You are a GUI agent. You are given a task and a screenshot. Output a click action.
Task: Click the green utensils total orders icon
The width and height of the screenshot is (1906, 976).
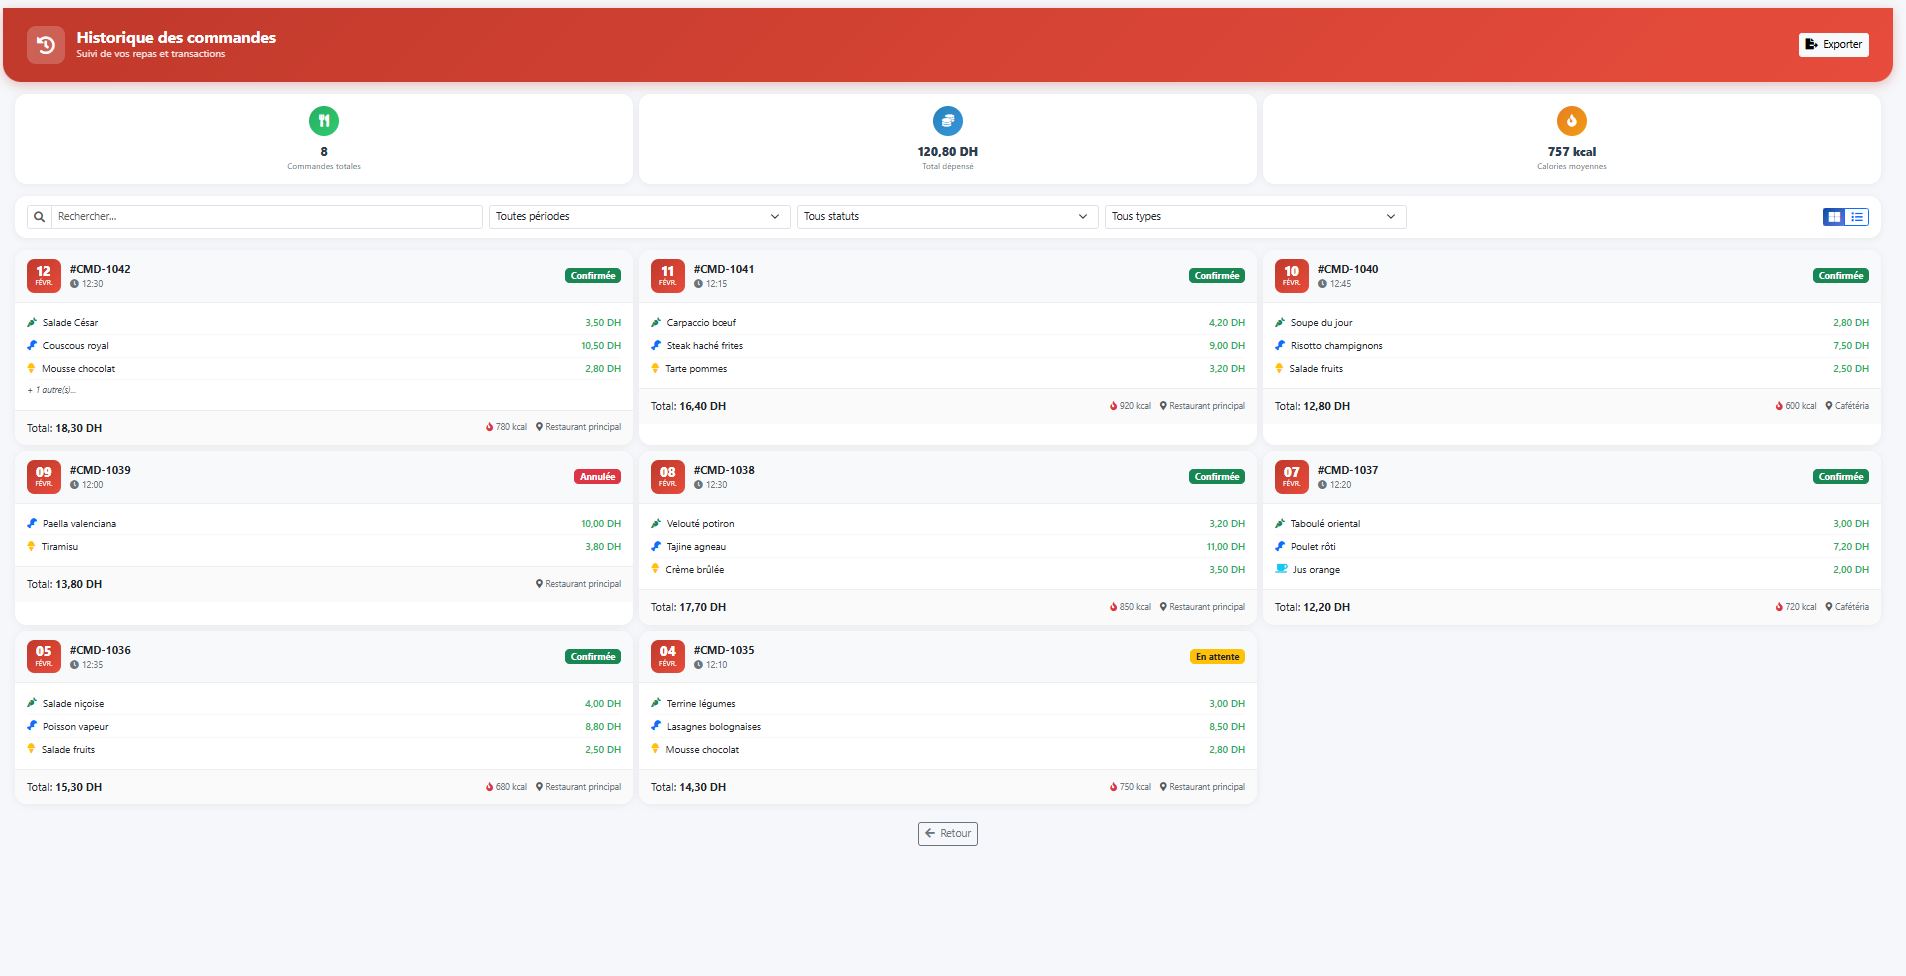[324, 121]
